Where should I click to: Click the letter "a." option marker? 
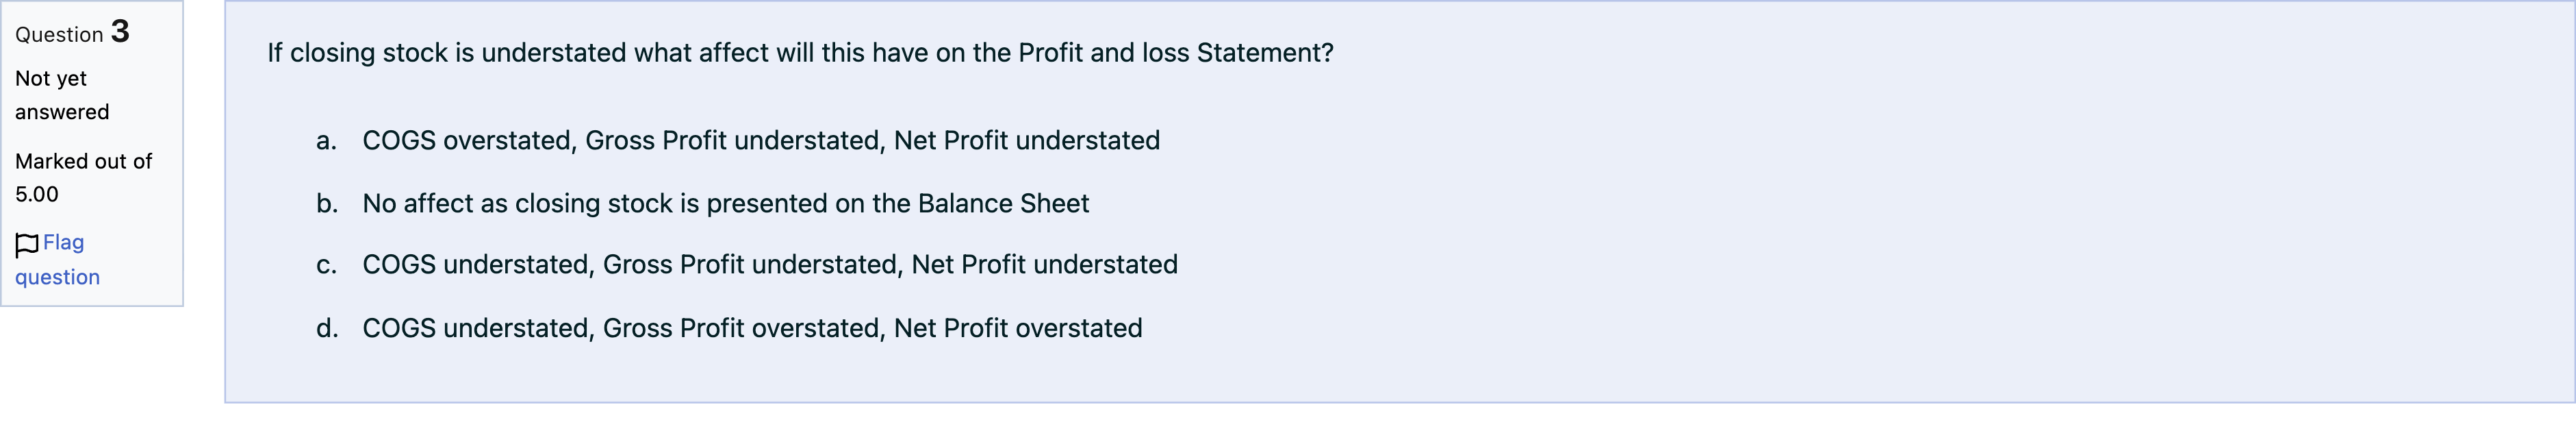click(x=326, y=141)
